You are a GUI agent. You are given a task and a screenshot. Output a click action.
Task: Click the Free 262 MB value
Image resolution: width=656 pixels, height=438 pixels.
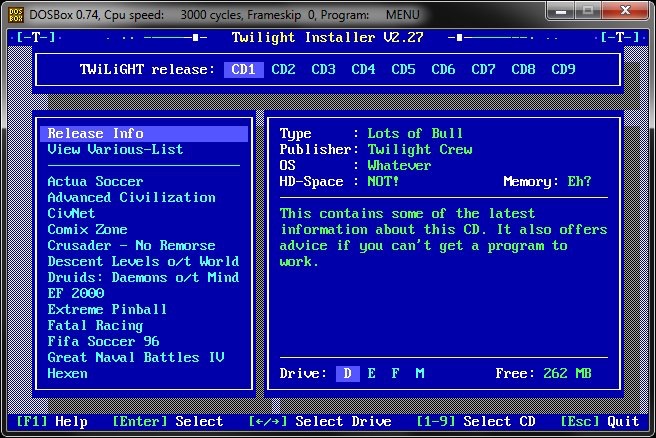tap(567, 374)
